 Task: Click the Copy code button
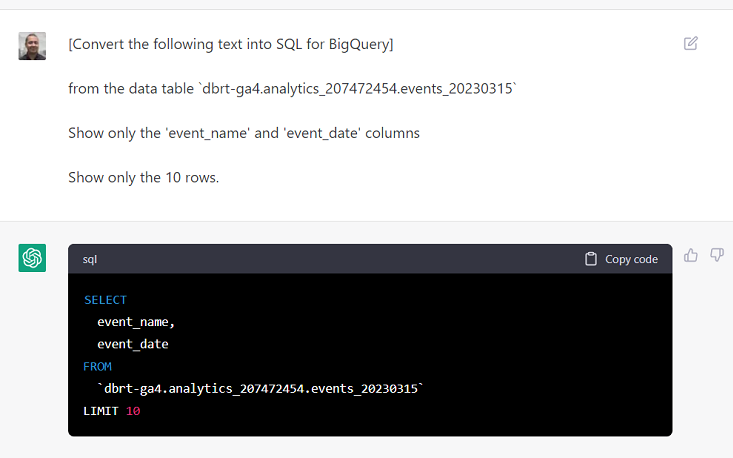(621, 259)
